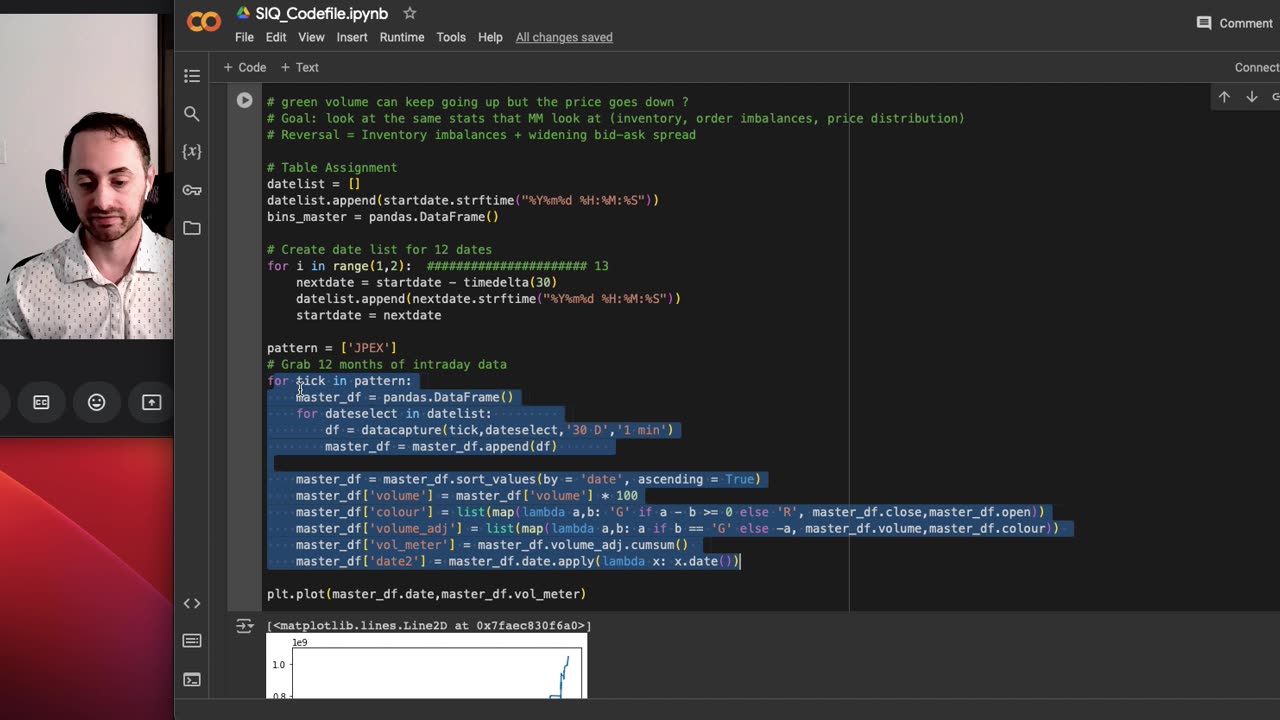Click the notebook title SIQ_Codefile.ipynb
The image size is (1280, 720).
pos(321,14)
